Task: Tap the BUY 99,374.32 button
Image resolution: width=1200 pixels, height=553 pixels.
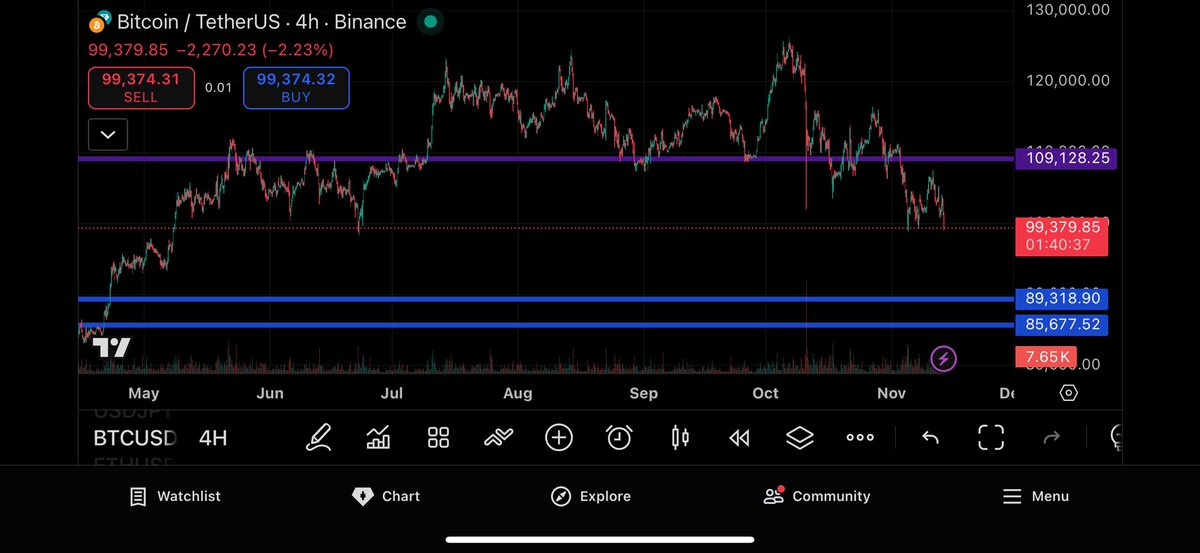Action: click(x=296, y=88)
